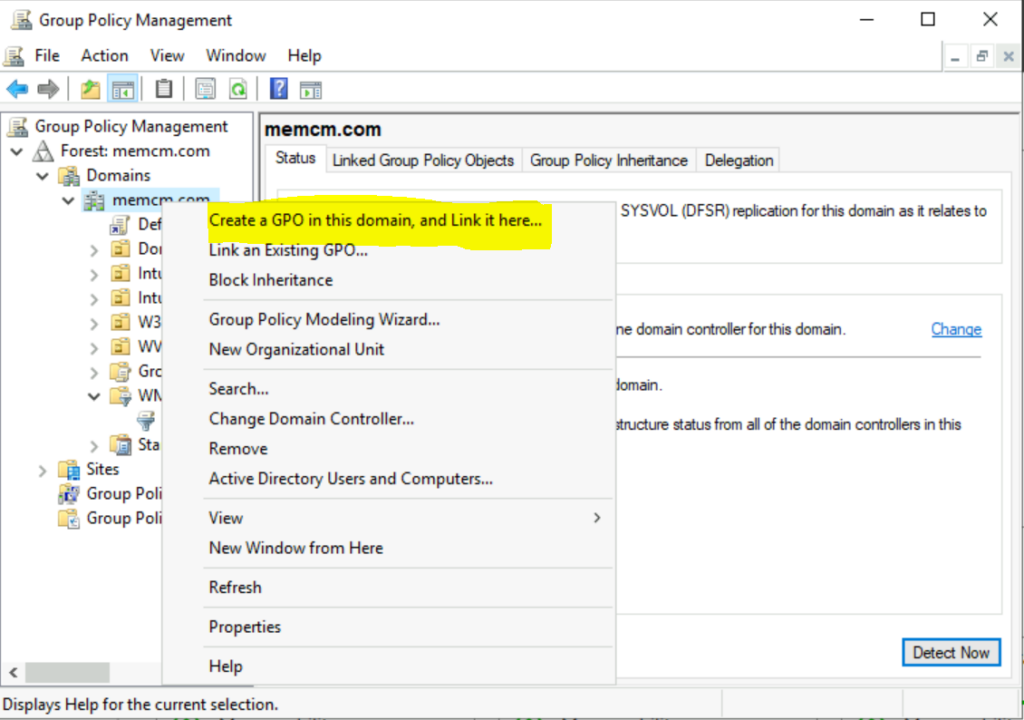Click the menu bar MMC document icon
The width and height of the screenshot is (1024, 720).
click(14, 56)
